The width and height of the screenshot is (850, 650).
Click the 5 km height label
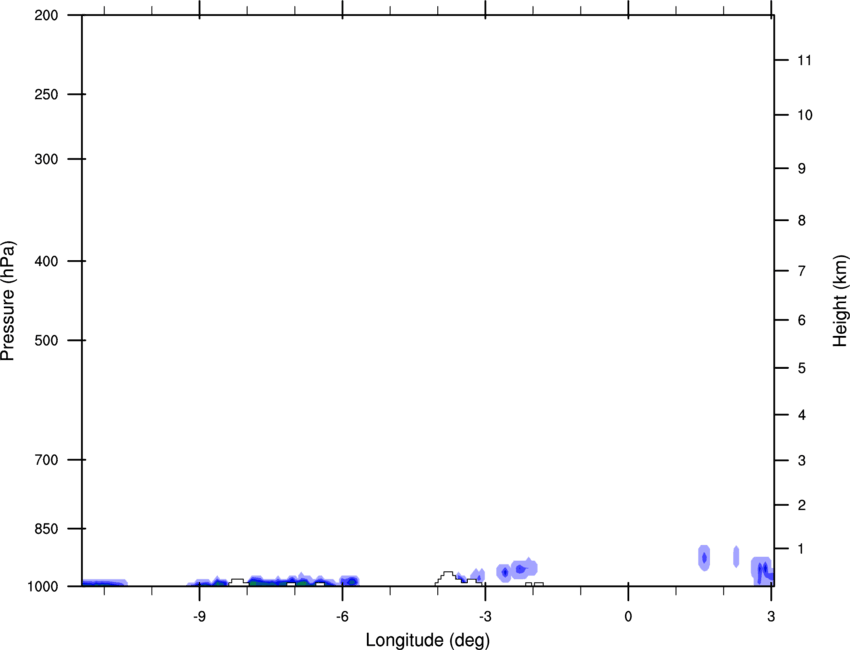(802, 368)
